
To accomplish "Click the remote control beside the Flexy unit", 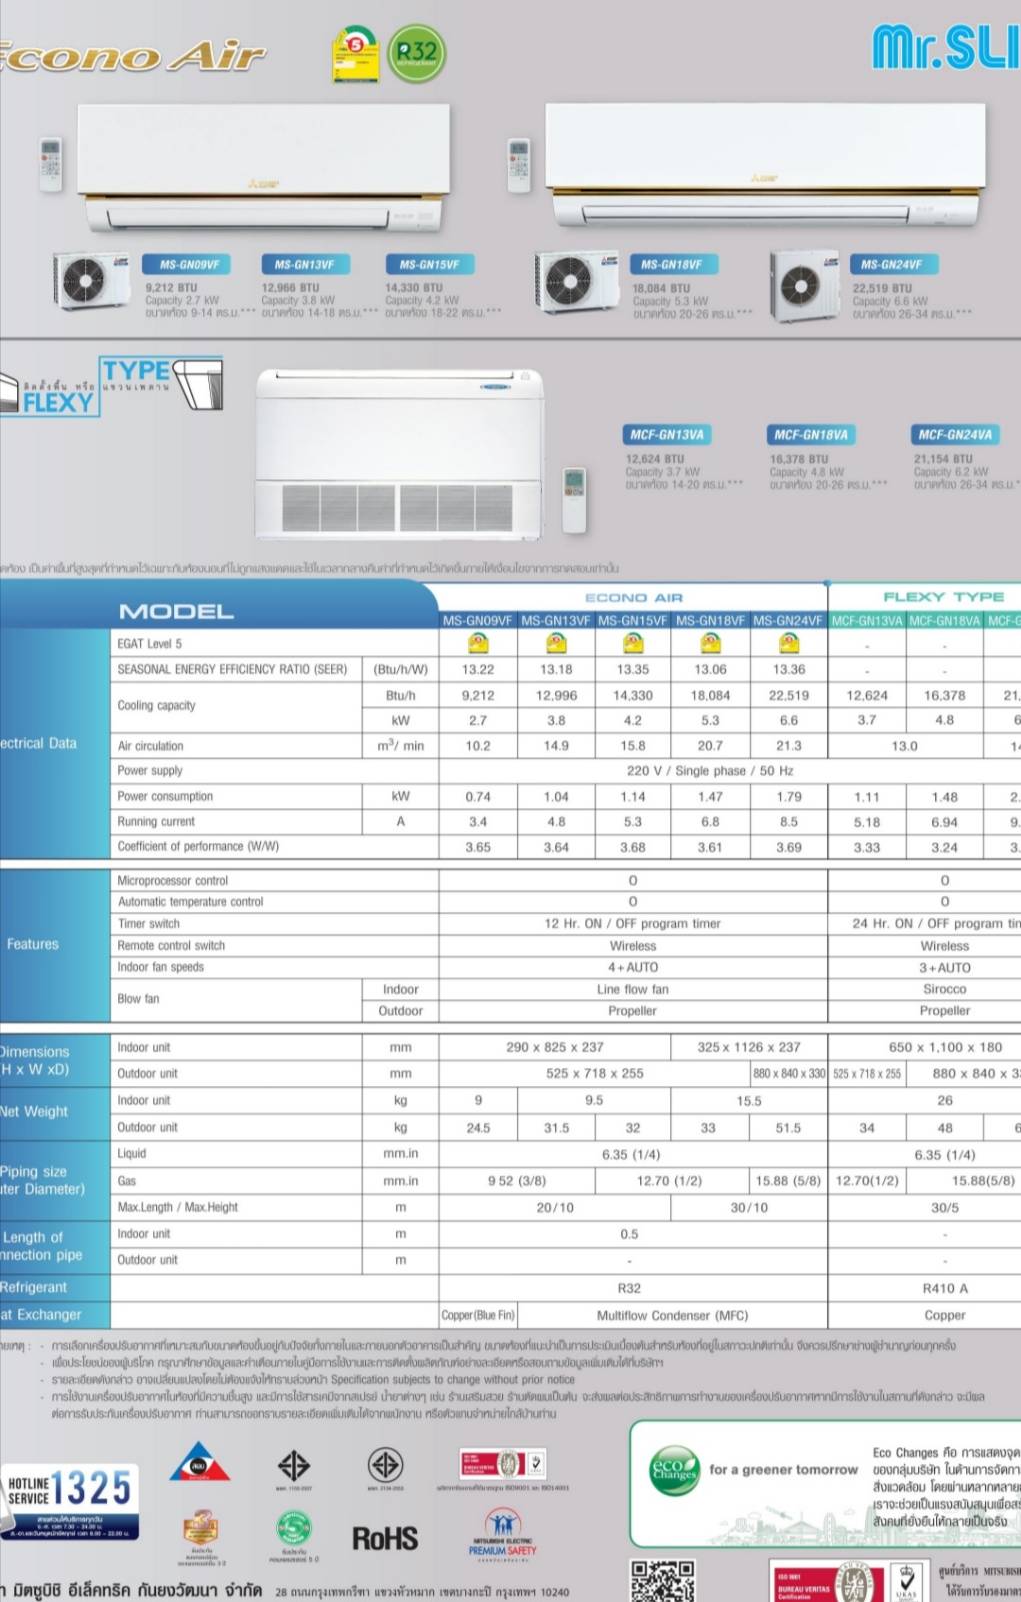I will (574, 498).
